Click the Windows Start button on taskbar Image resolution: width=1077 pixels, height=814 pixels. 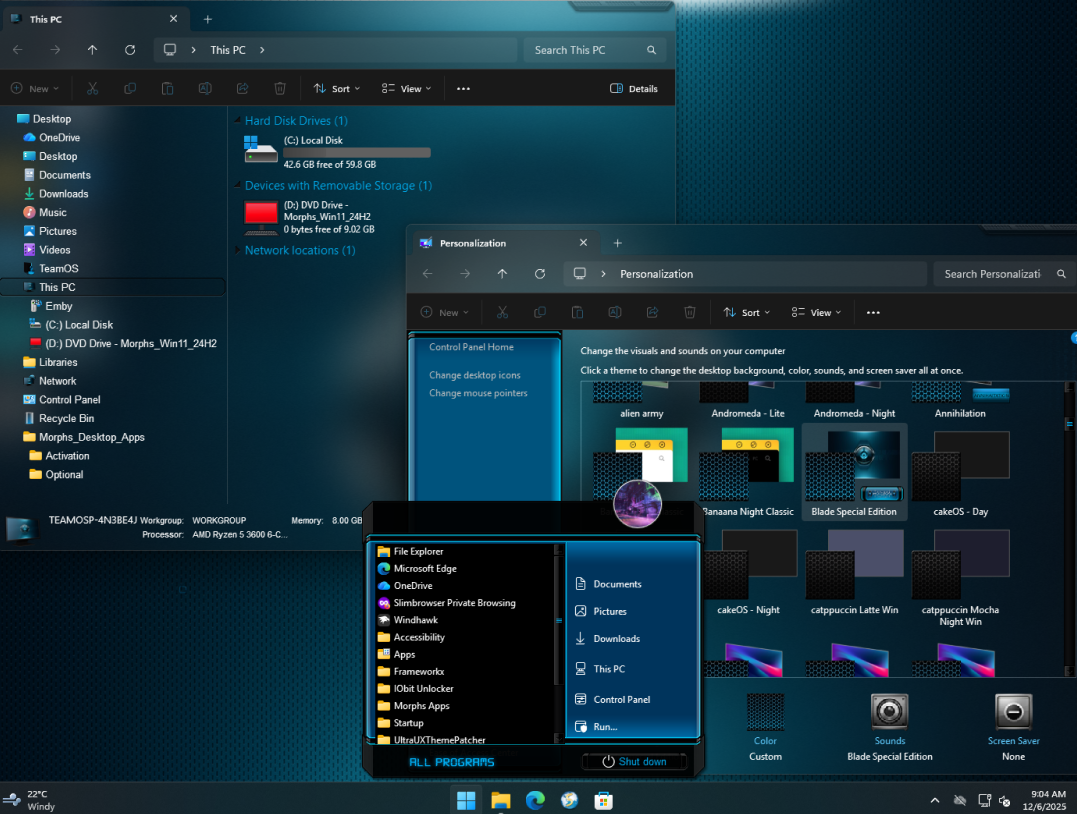coord(466,800)
